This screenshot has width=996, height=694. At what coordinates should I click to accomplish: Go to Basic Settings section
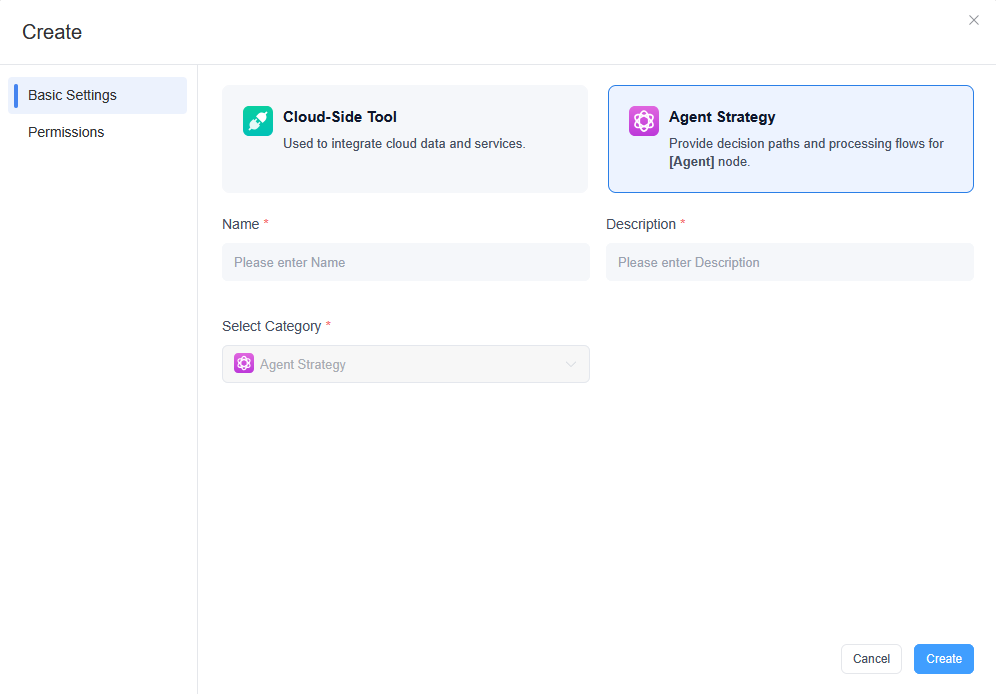click(97, 95)
